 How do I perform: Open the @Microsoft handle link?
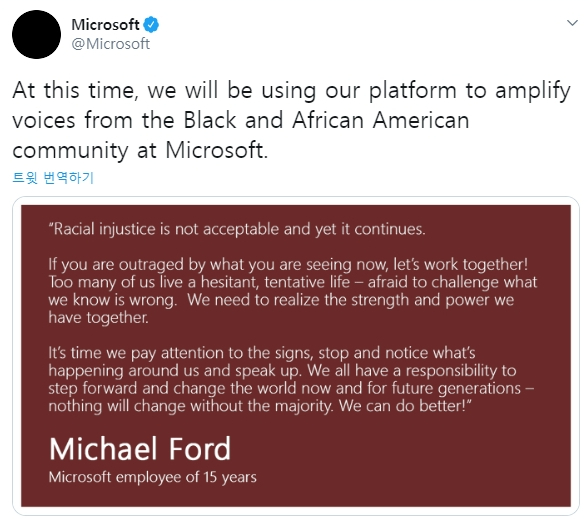coord(111,44)
